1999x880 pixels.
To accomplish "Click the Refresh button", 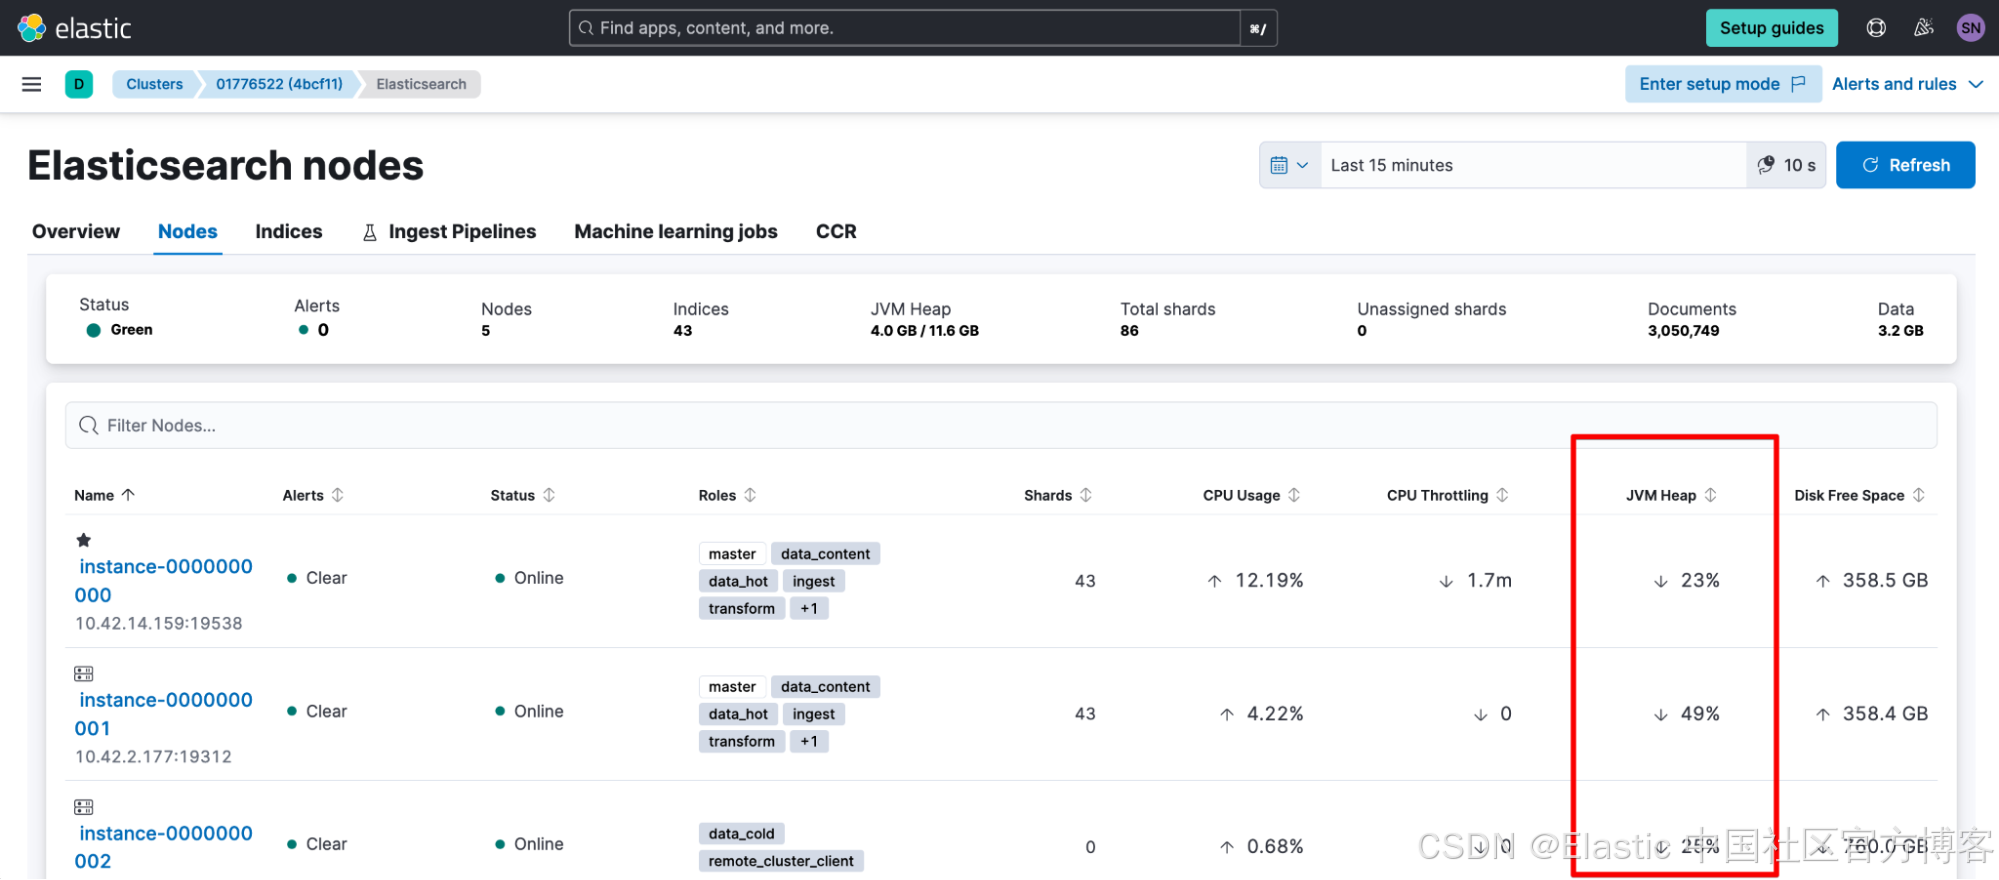I will point(1905,165).
